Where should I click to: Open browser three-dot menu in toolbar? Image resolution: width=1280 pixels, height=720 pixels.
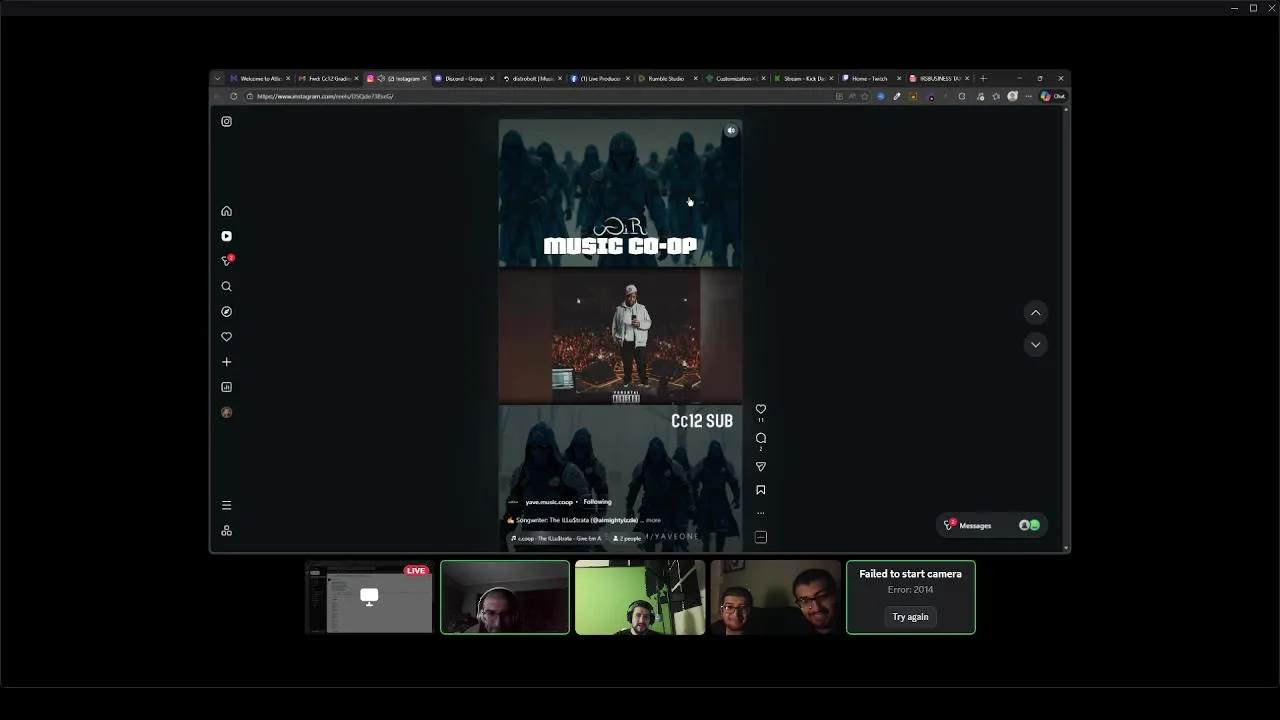coord(1028,96)
